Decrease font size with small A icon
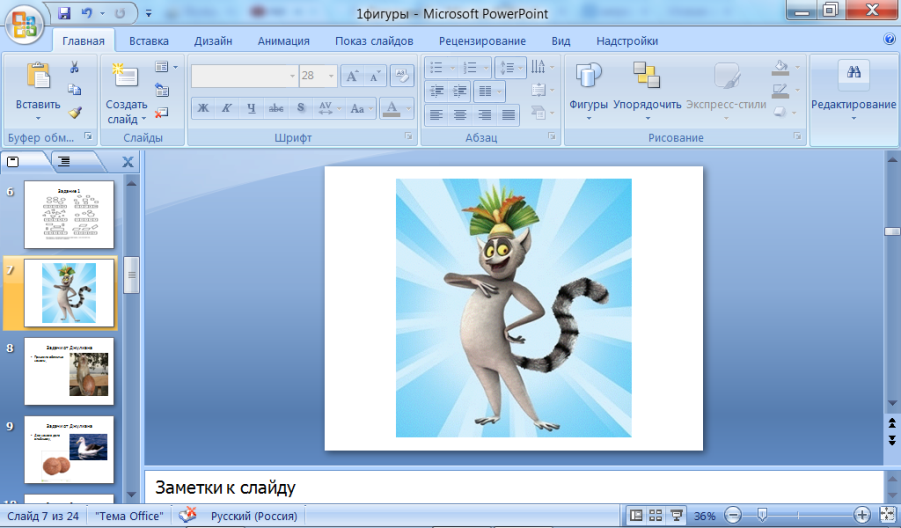The width and height of the screenshot is (901, 528). 375,76
